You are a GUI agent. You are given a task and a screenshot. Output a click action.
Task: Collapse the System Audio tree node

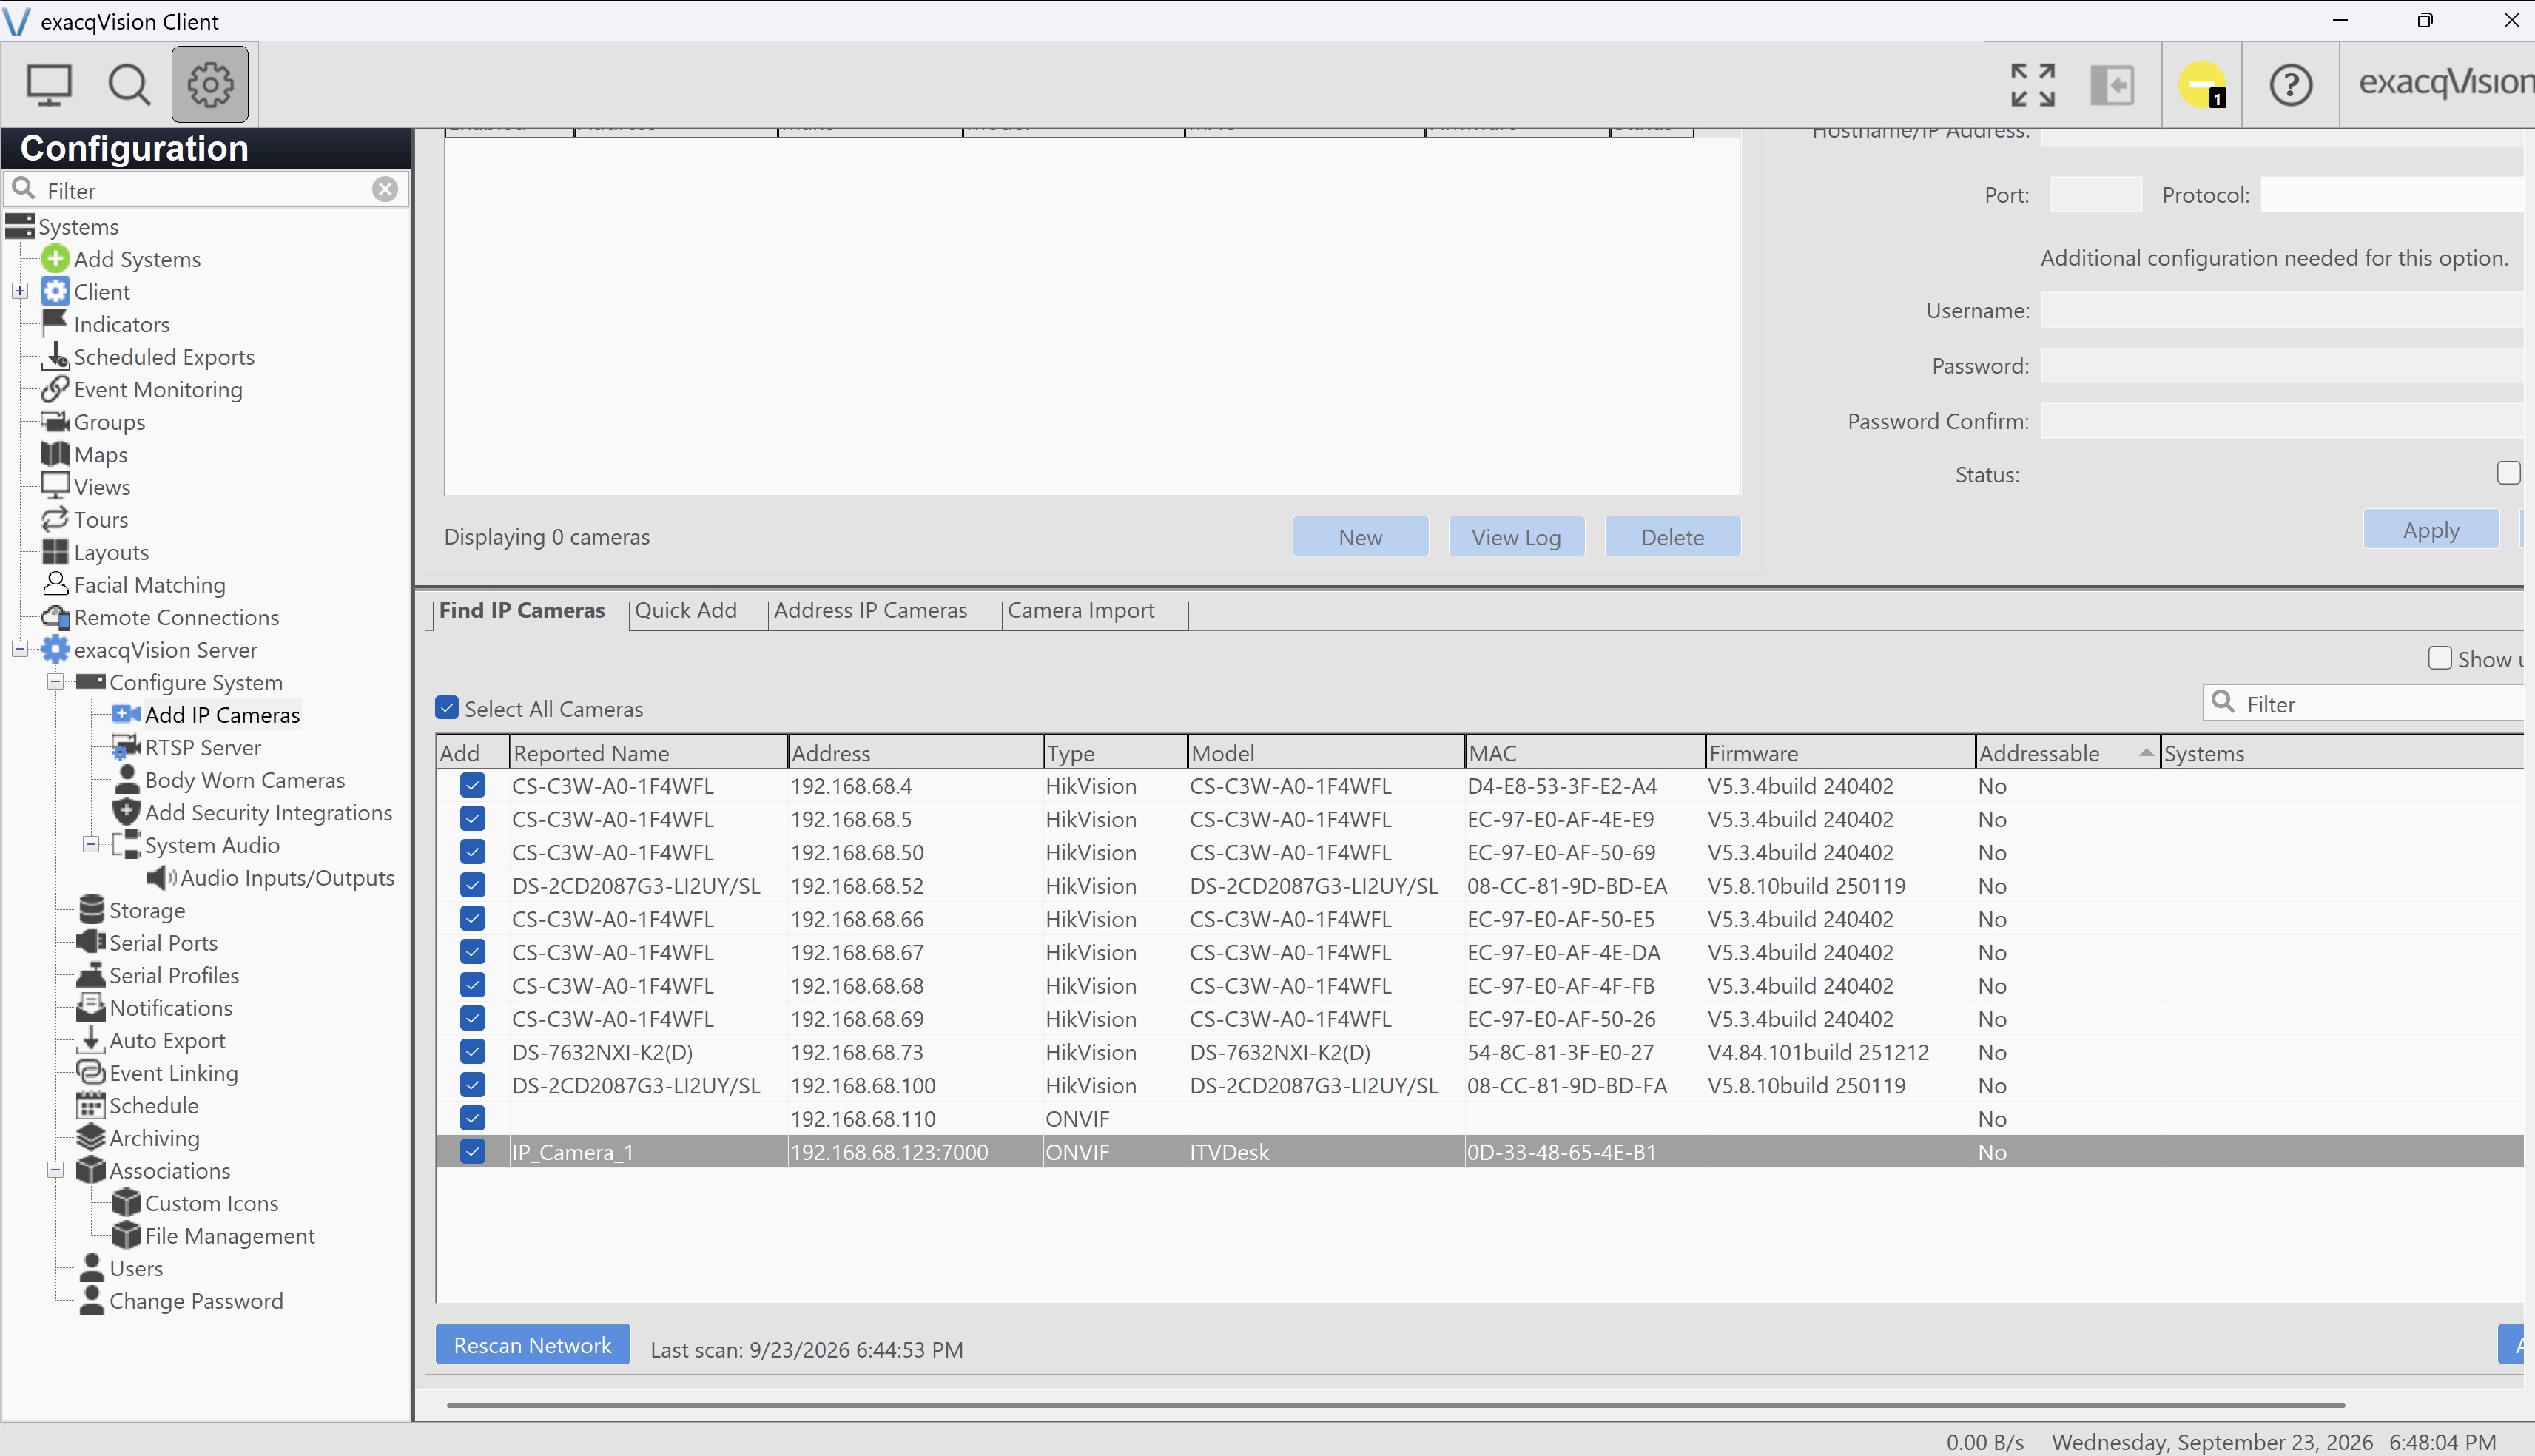coord(91,844)
